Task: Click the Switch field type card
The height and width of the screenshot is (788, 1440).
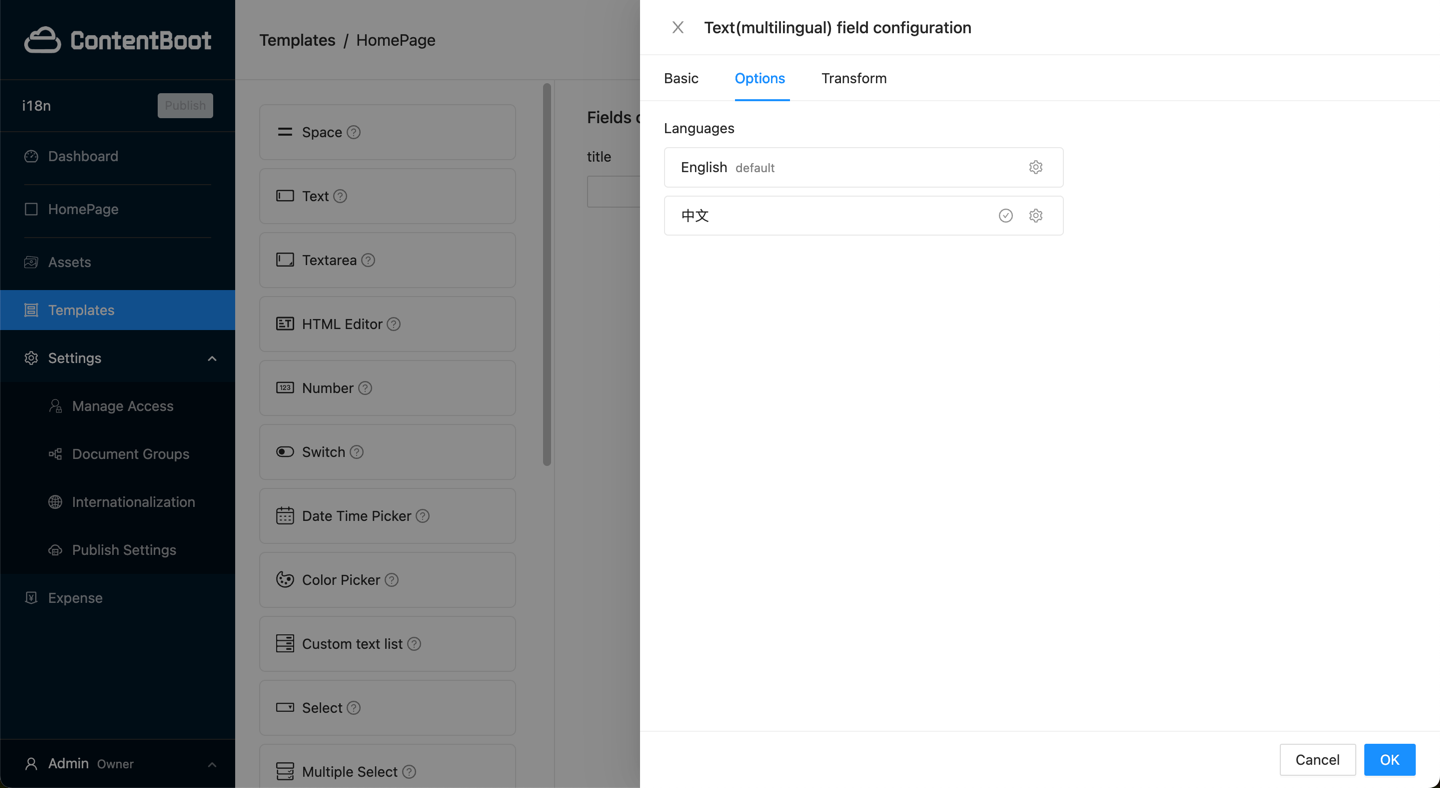Action: [387, 452]
